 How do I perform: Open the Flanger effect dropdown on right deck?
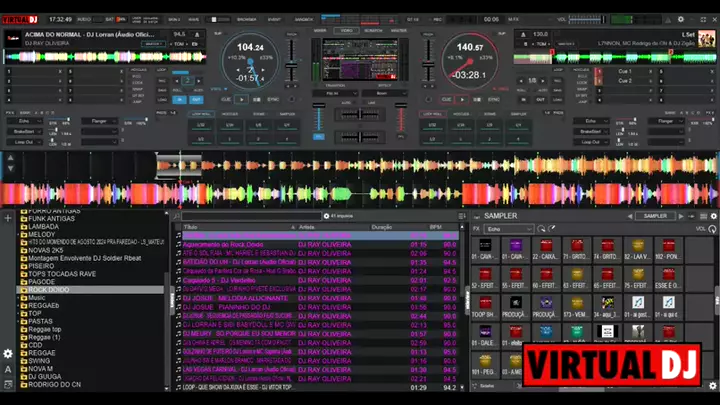point(666,121)
